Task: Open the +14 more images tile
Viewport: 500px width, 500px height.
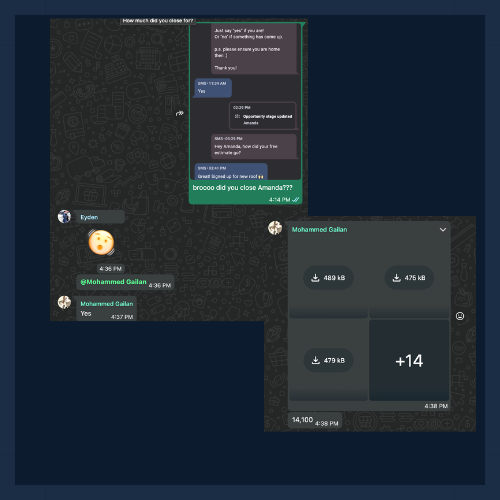Action: tap(409, 360)
